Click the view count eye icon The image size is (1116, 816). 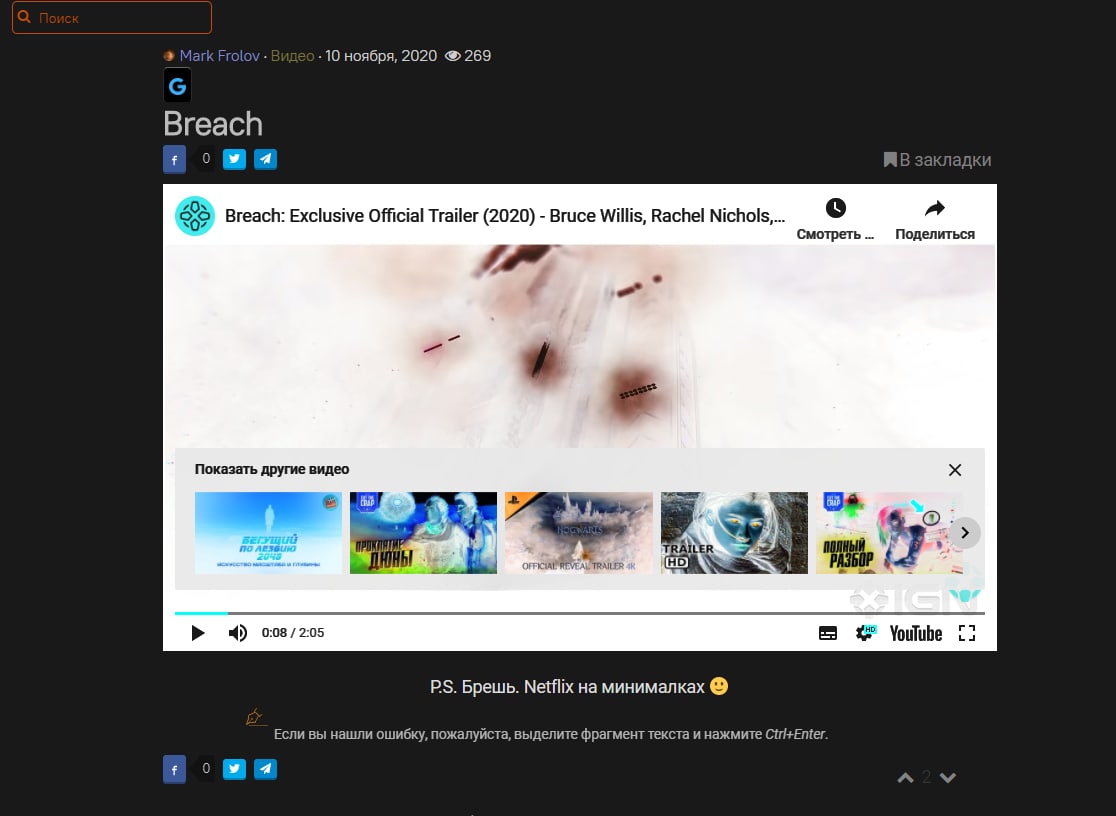pyautogui.click(x=453, y=56)
